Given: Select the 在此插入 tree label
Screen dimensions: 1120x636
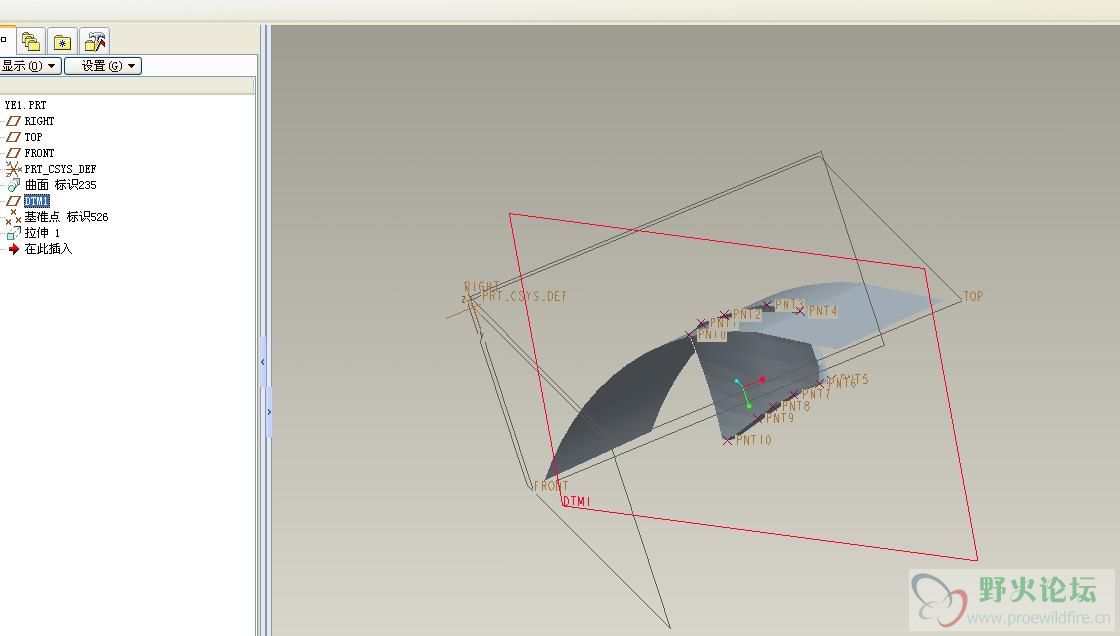Looking at the screenshot, I should [48, 249].
